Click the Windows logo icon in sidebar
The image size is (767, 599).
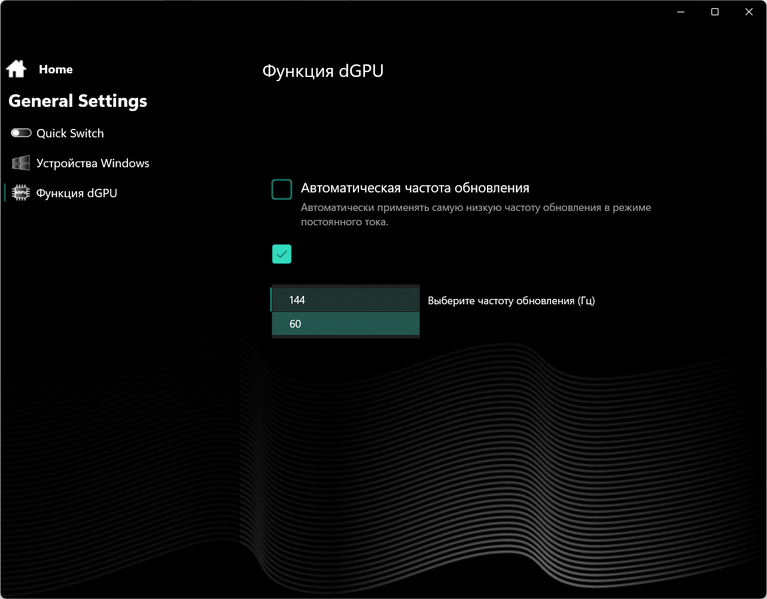pos(21,163)
